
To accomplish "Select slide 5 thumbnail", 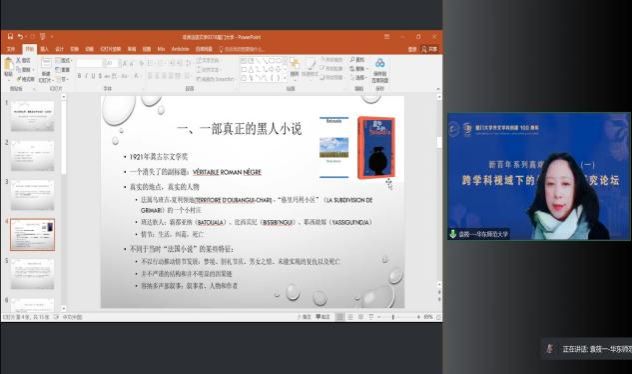I will coord(32,274).
